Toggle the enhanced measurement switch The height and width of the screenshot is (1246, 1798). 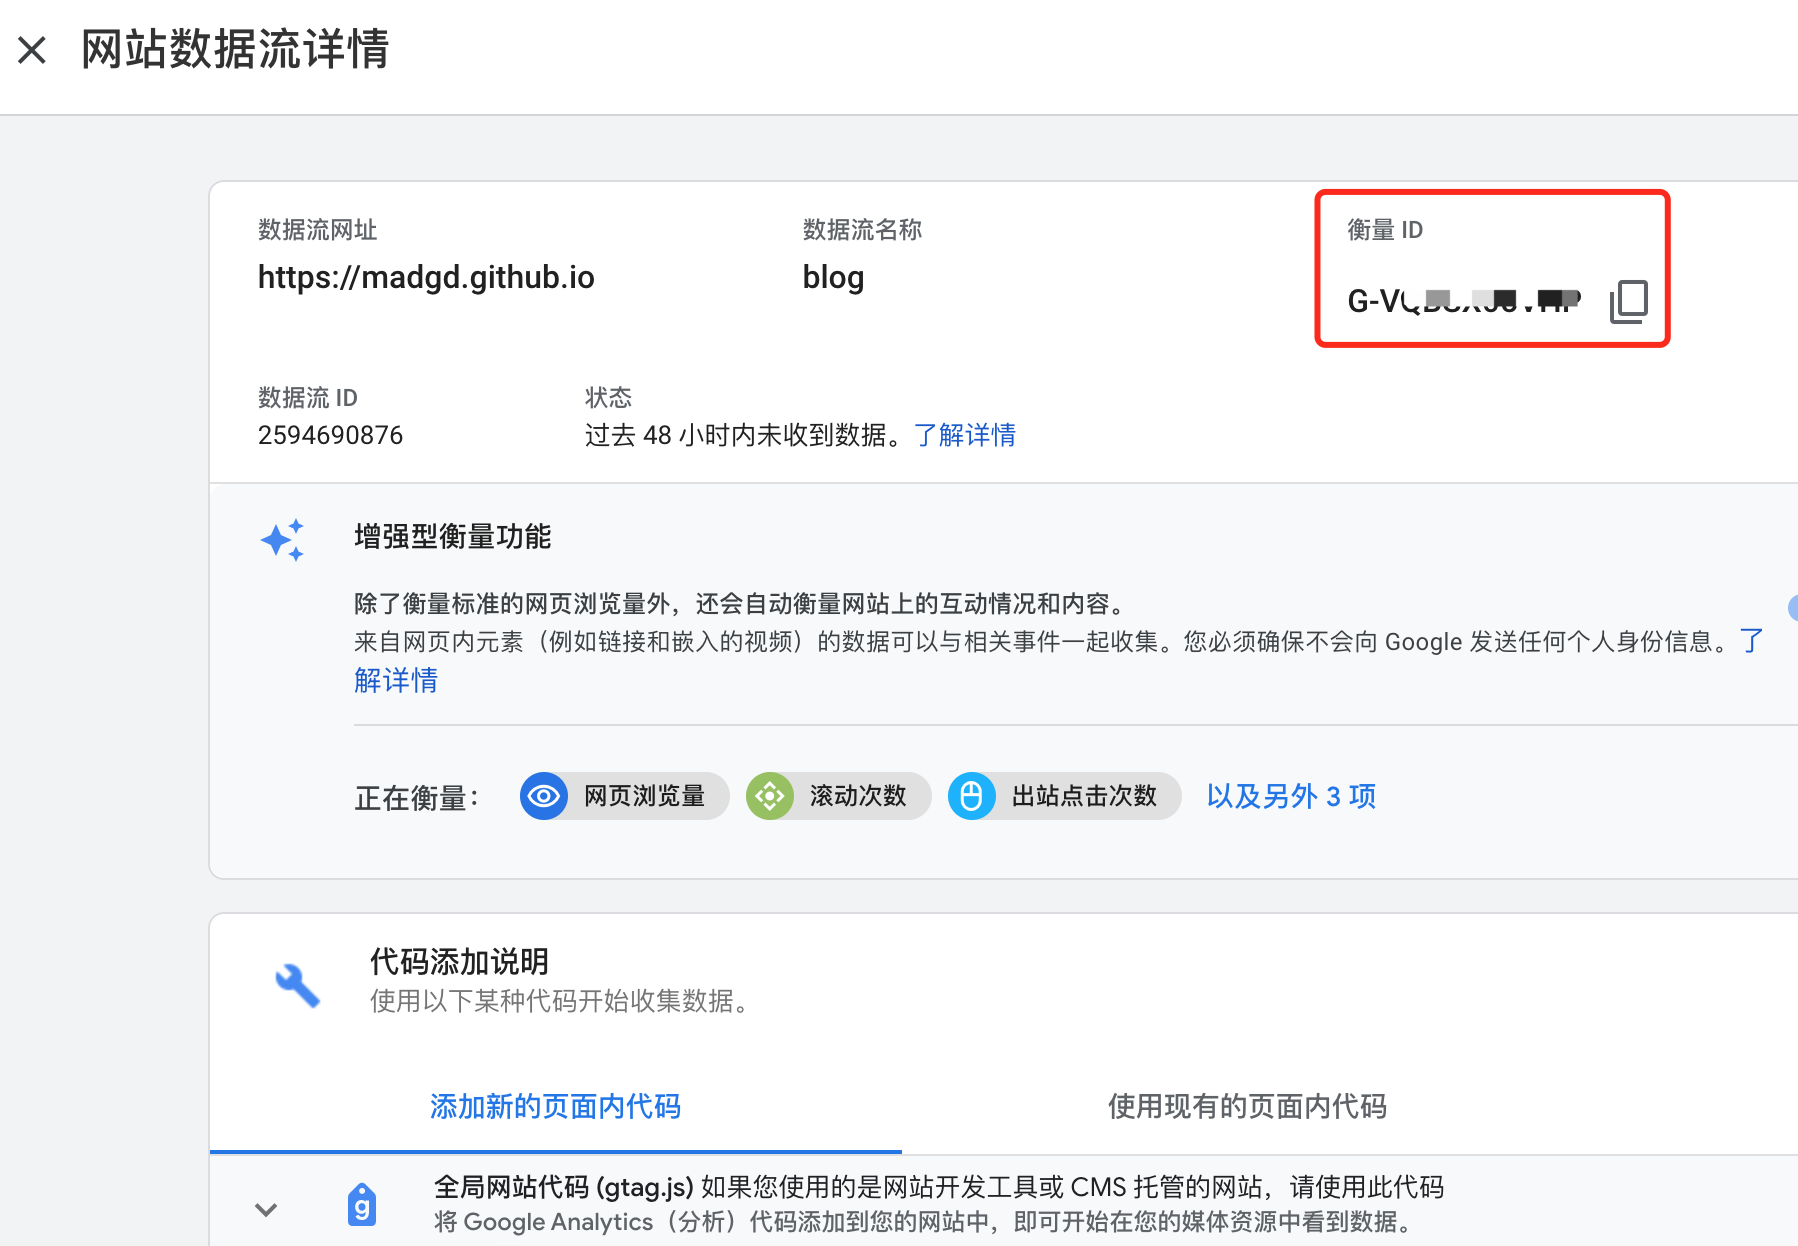(x=1792, y=607)
